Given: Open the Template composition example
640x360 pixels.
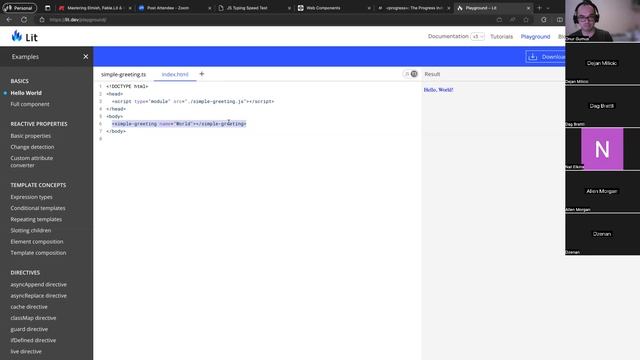Looking at the screenshot, I should tap(38, 253).
